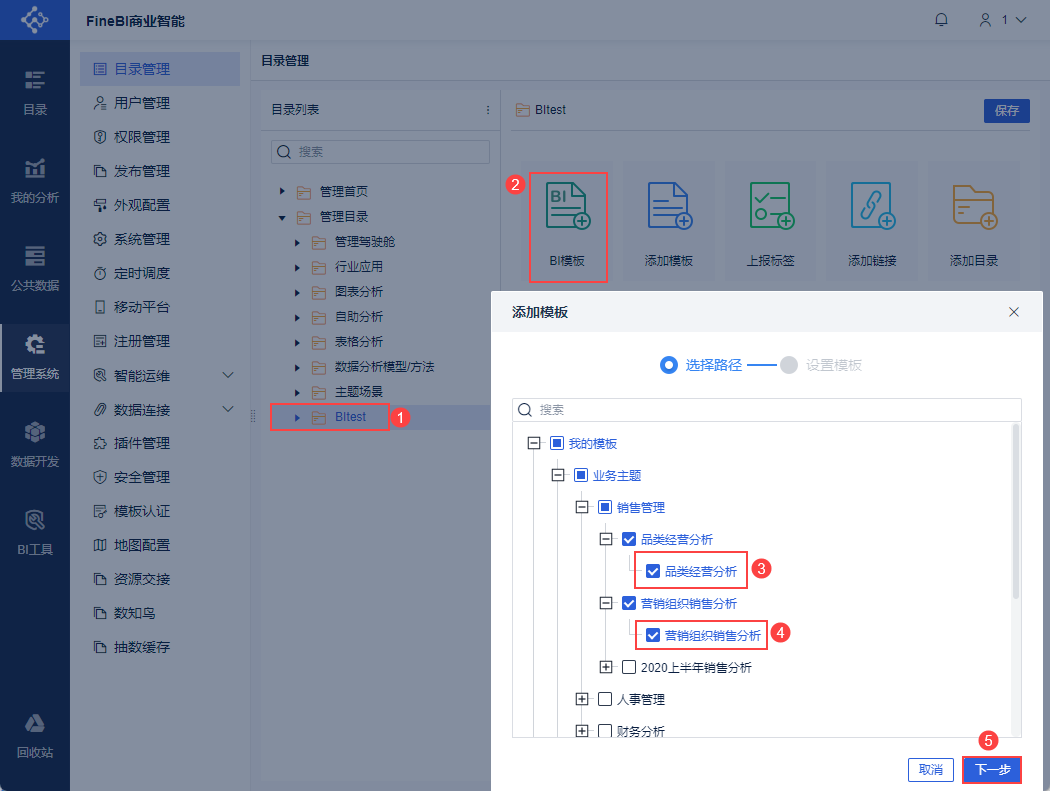Select 目录管理 menu item
Image resolution: width=1050 pixels, height=791 pixels.
160,69
